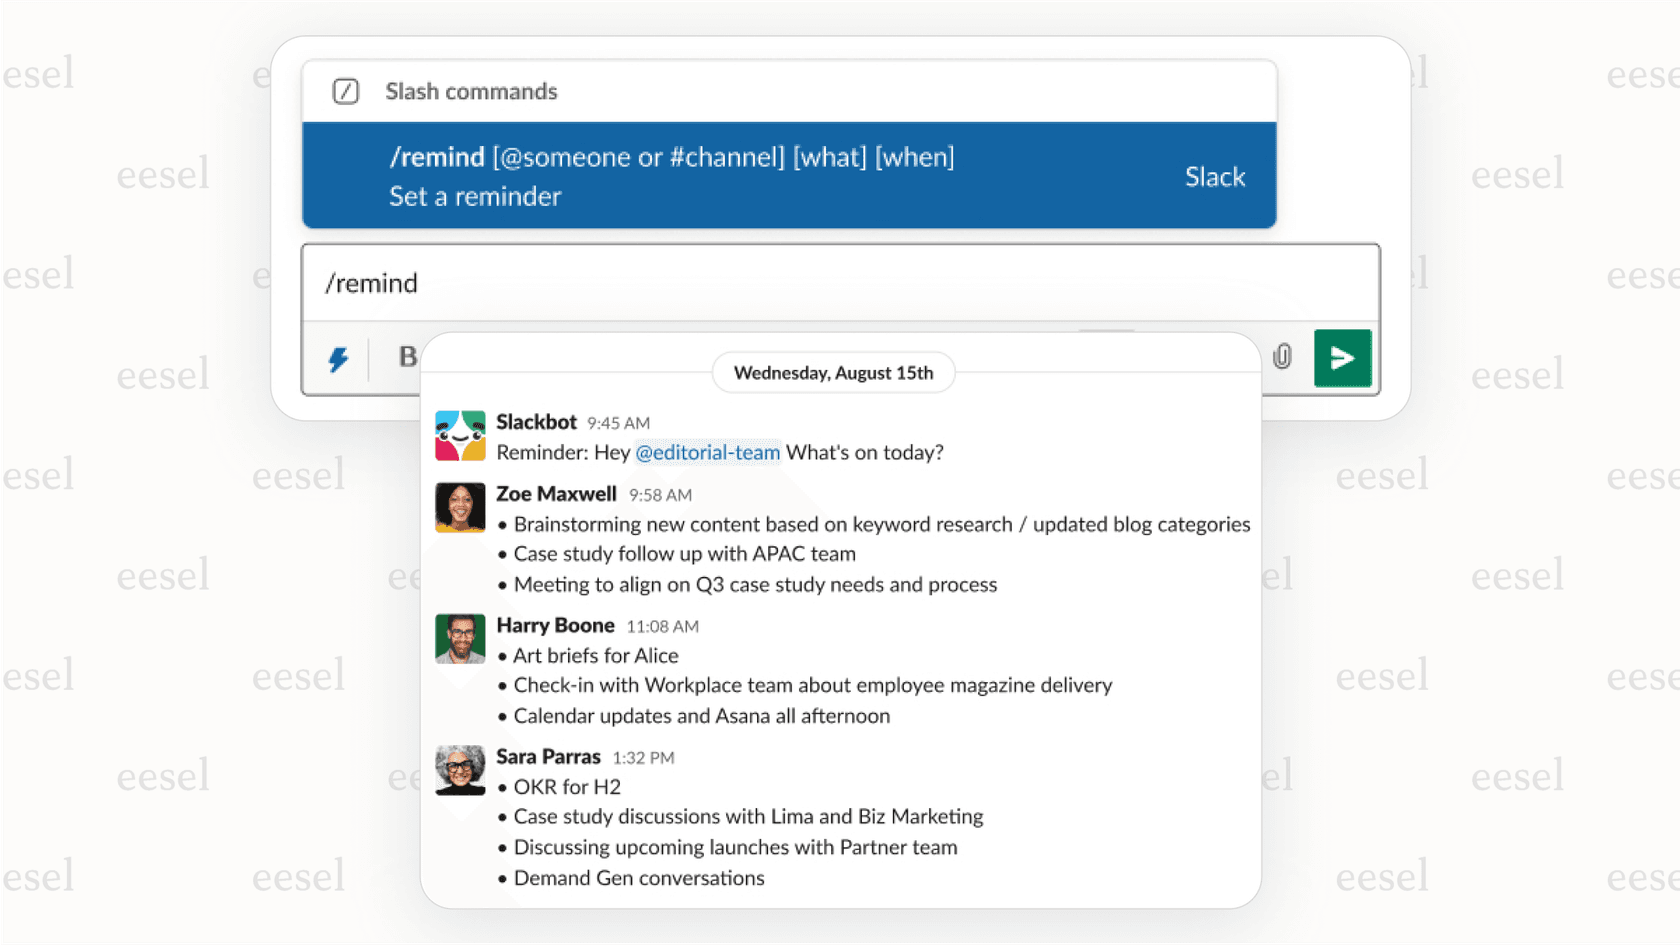
Task: Select the /remind slash command suggestion
Action: pyautogui.click(x=672, y=157)
